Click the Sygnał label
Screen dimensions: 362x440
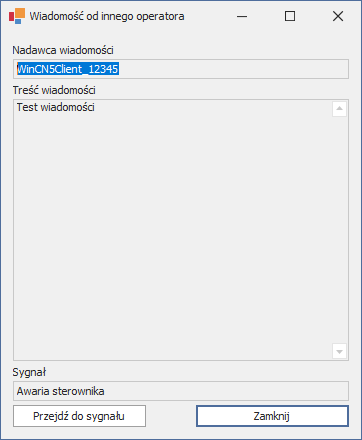[x=29, y=372]
